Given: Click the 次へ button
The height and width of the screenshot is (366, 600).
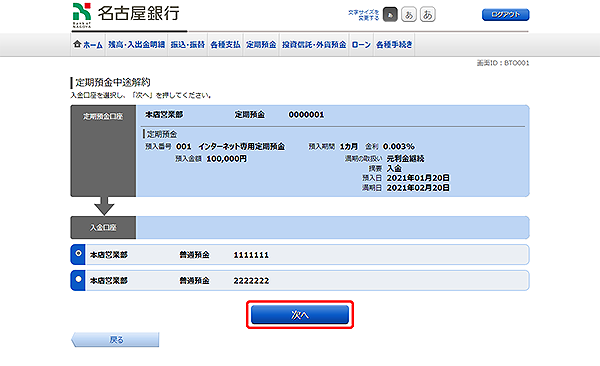Looking at the screenshot, I should click(x=300, y=315).
